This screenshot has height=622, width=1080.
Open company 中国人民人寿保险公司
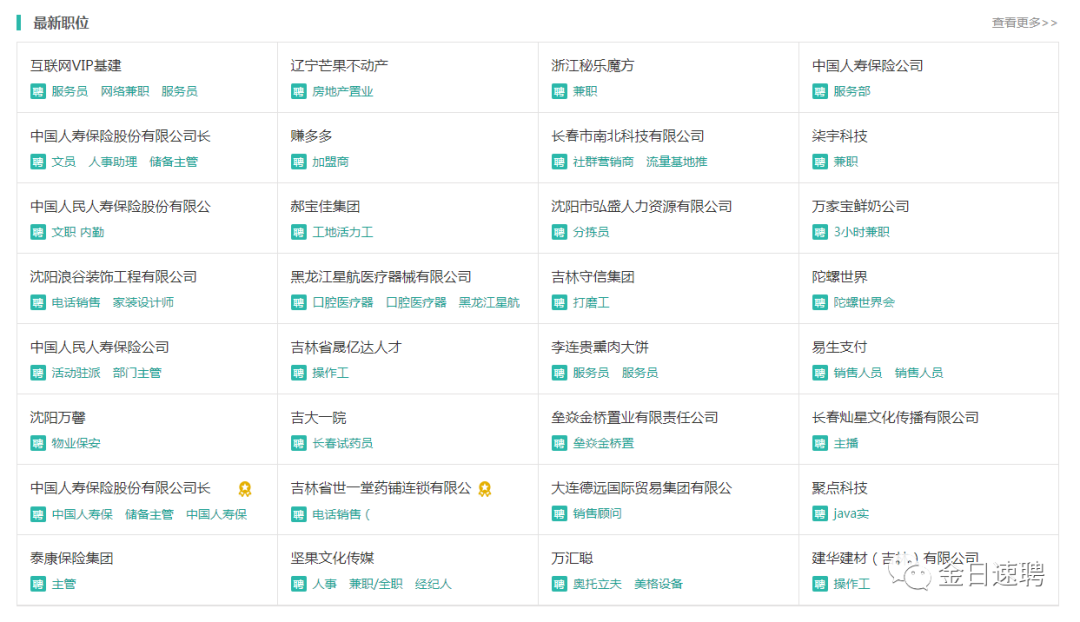(99, 347)
